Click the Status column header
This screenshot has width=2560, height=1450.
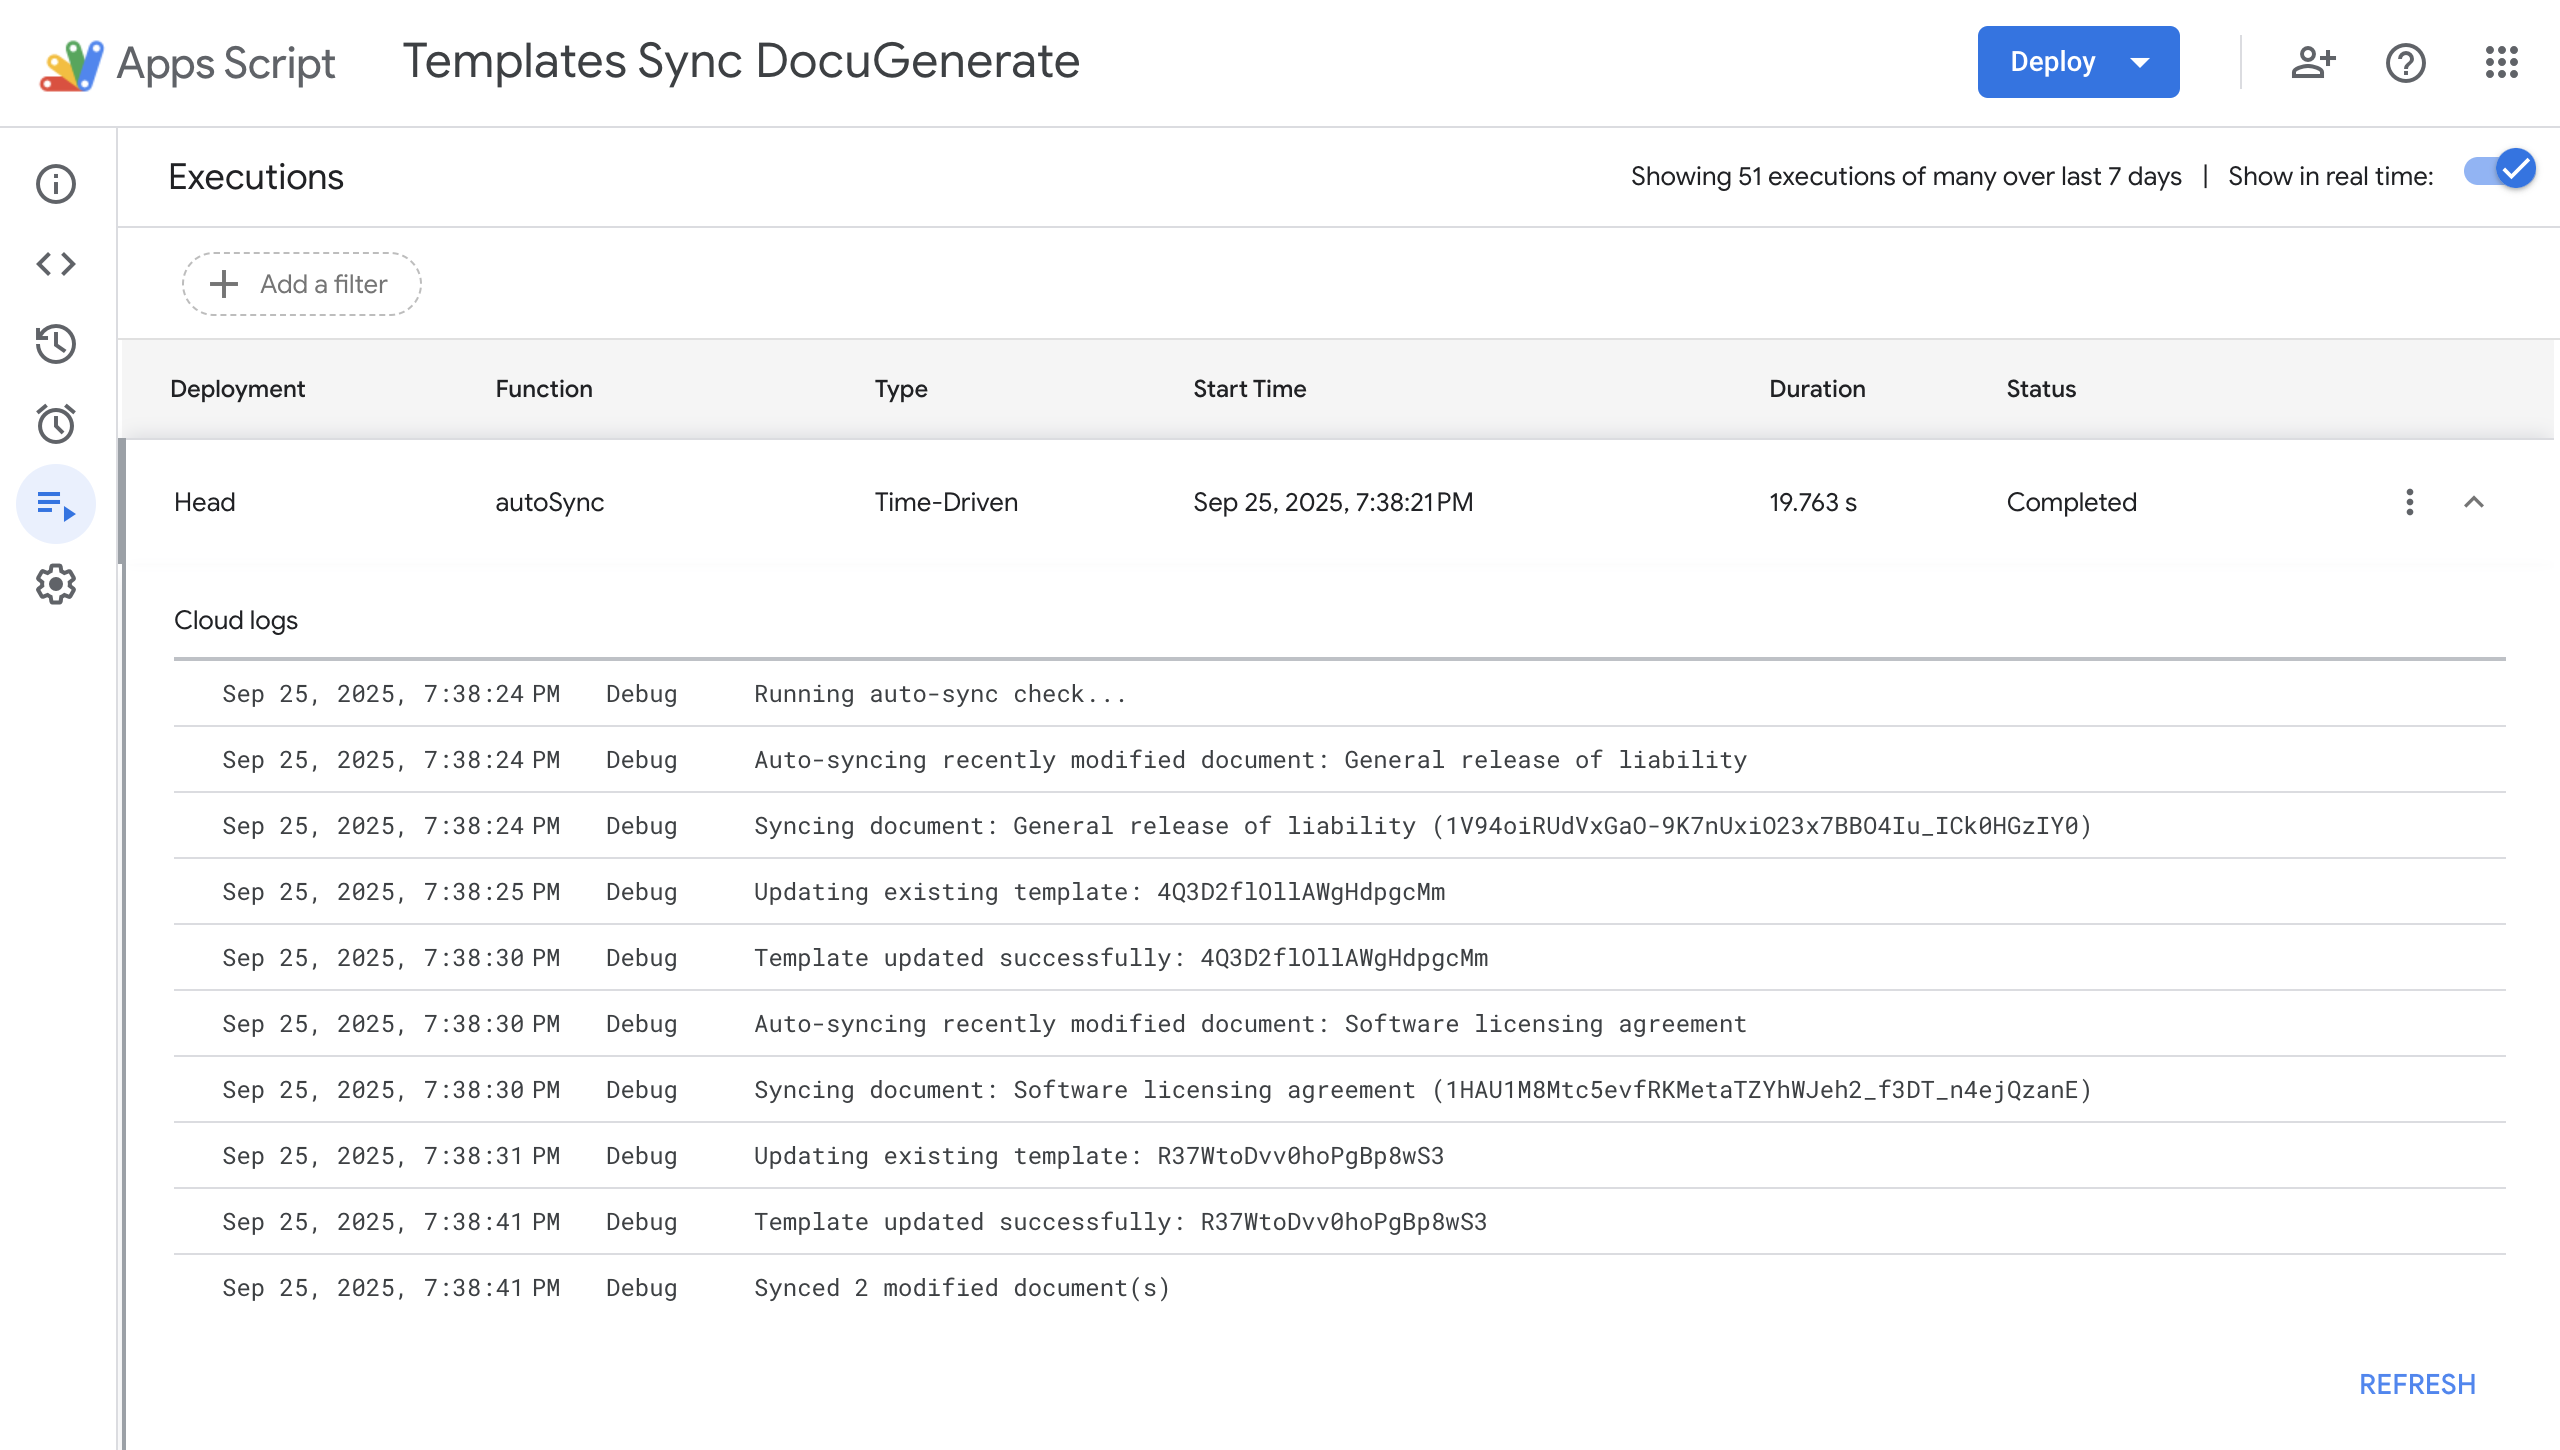(2041, 389)
